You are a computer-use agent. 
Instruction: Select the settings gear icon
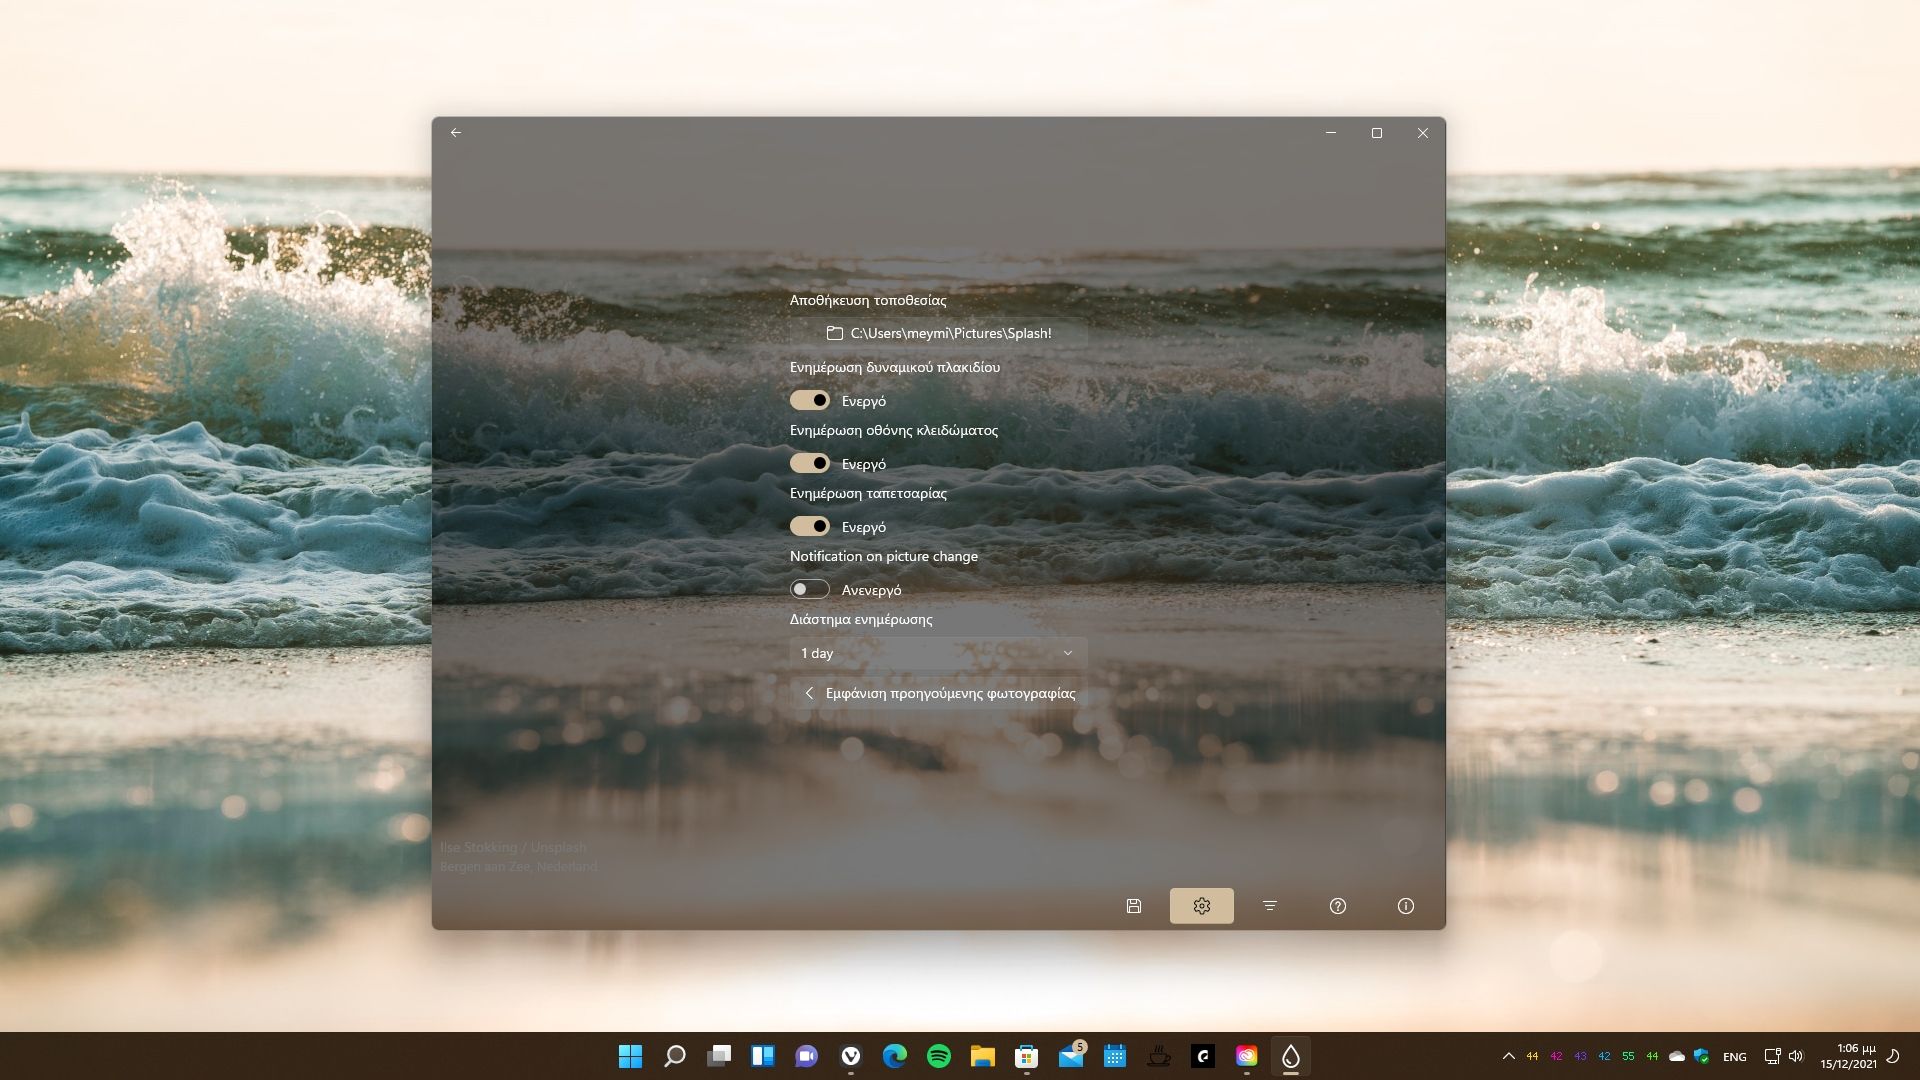[1201, 906]
